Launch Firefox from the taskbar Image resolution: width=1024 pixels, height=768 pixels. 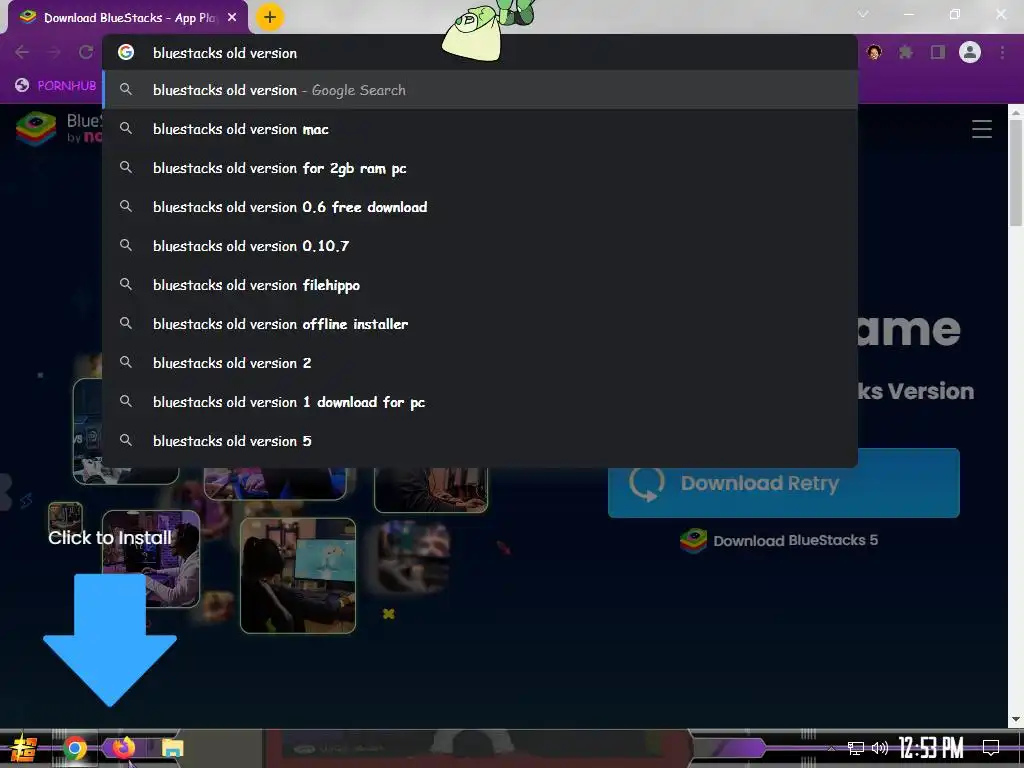[123, 747]
